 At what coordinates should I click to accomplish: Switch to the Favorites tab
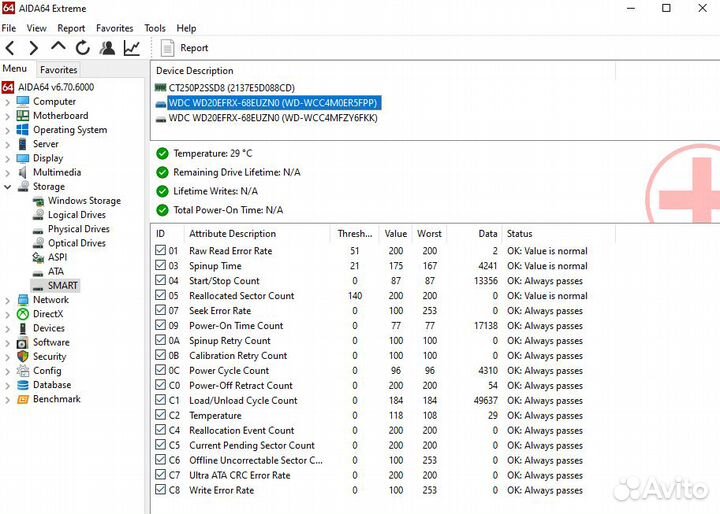pos(58,70)
